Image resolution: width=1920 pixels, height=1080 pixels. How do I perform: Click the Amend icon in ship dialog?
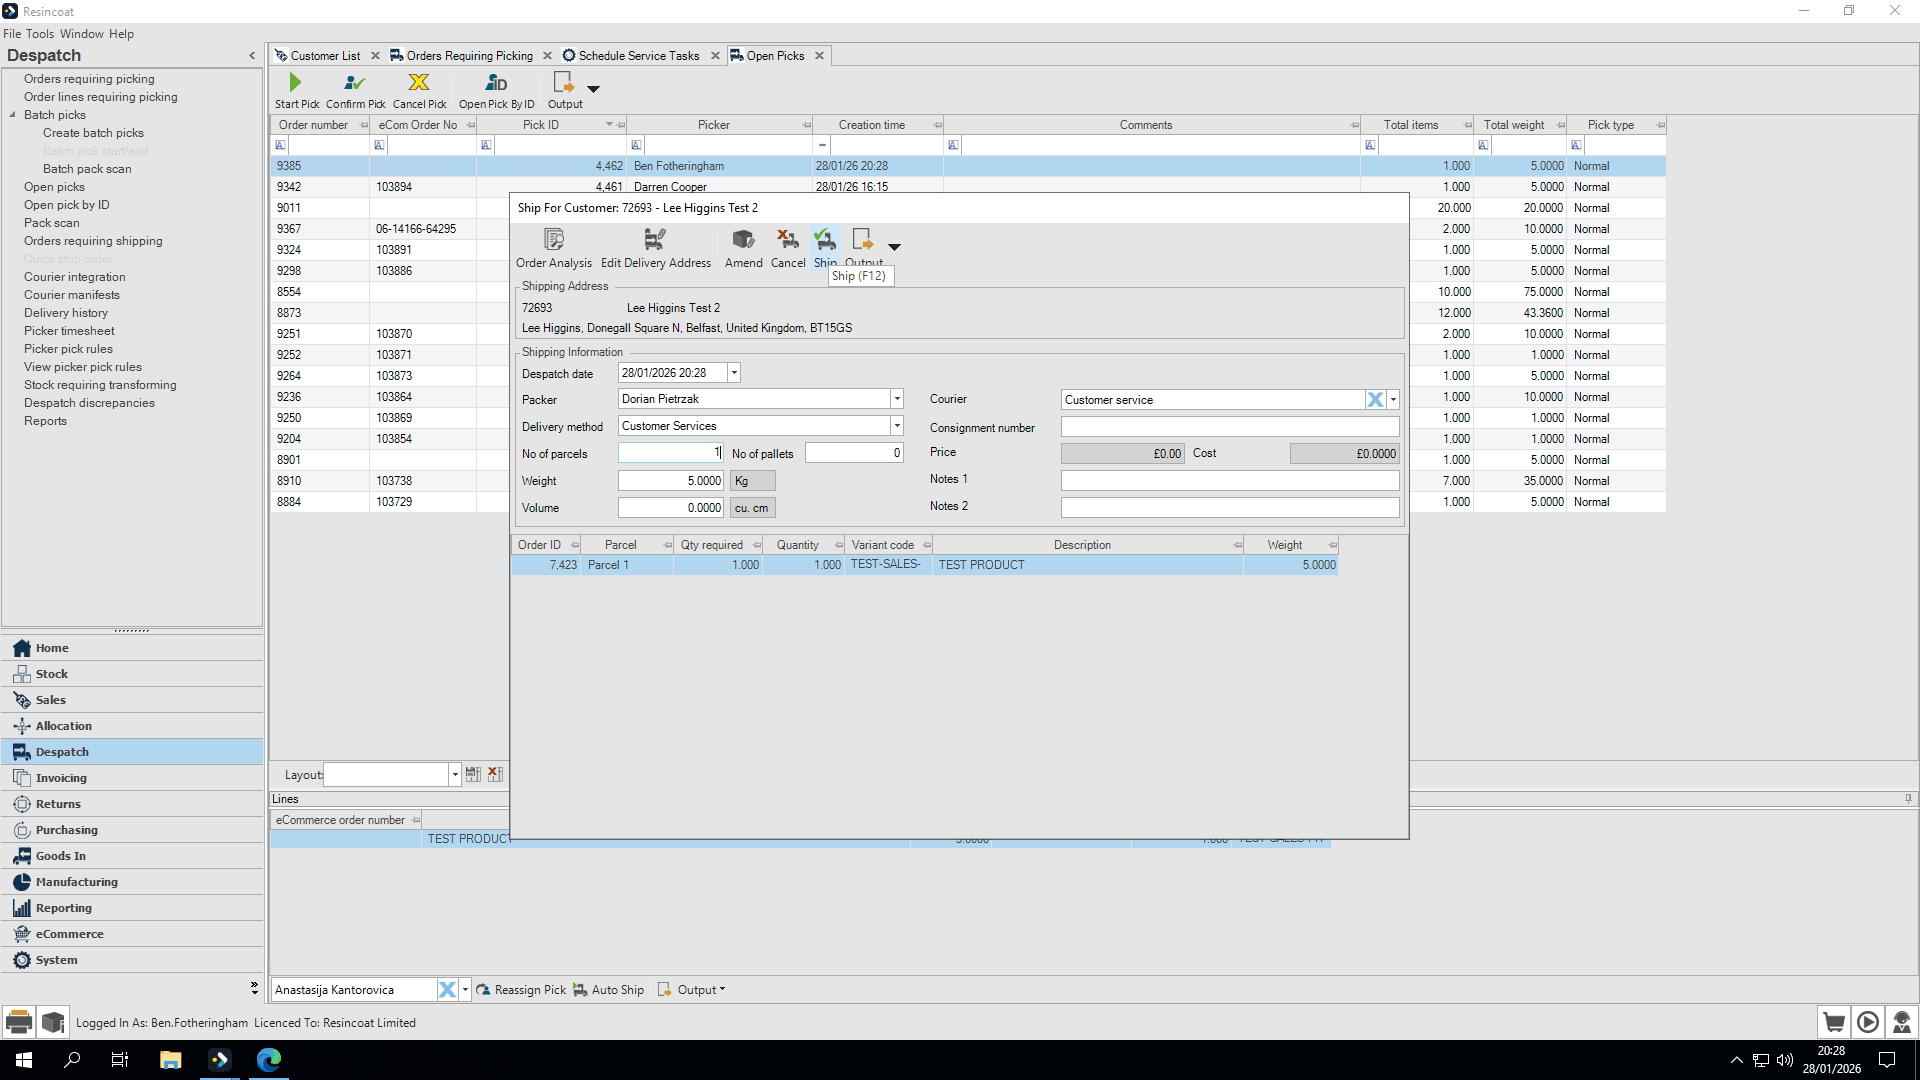point(743,240)
